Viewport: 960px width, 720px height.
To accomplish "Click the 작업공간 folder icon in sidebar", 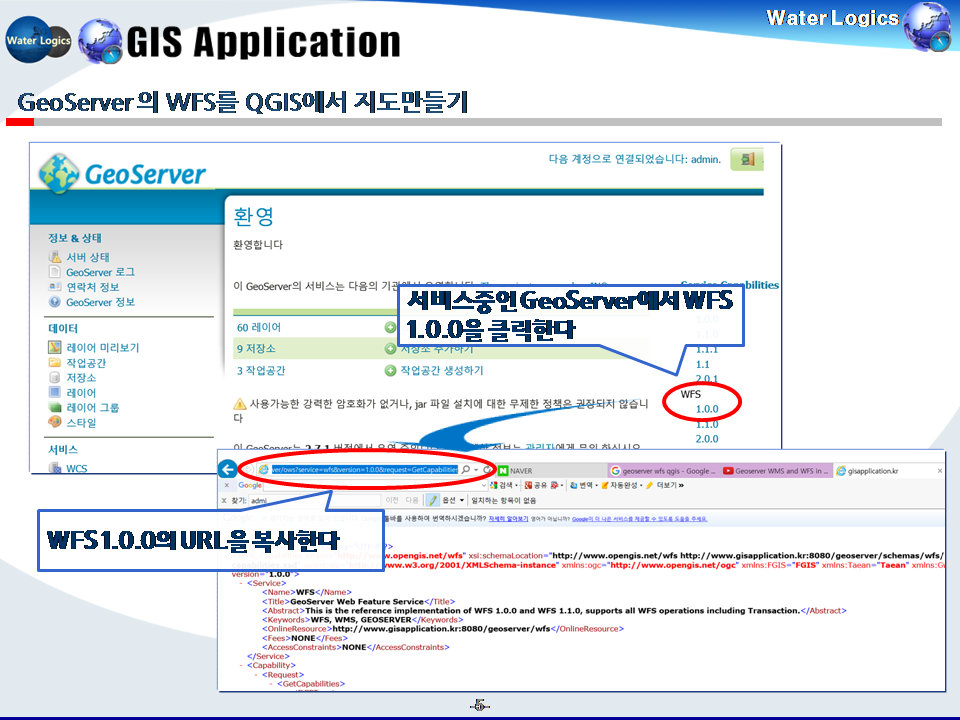I will 54,362.
